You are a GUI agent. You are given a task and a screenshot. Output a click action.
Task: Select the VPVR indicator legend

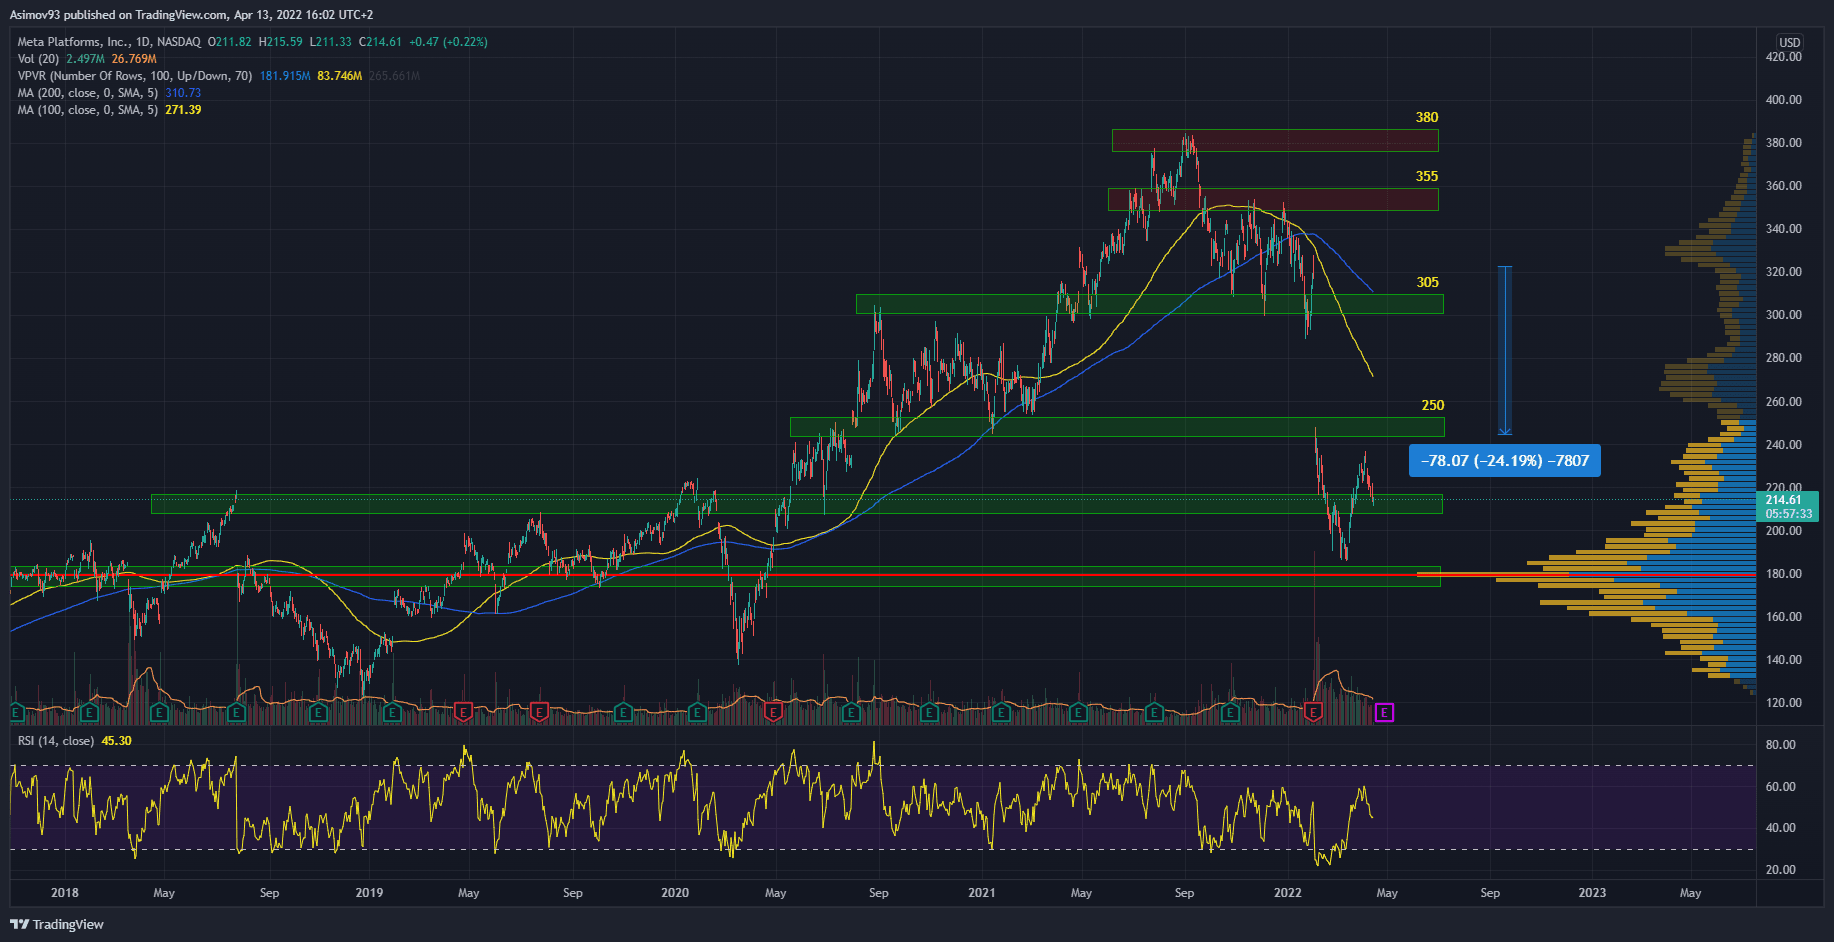point(134,76)
